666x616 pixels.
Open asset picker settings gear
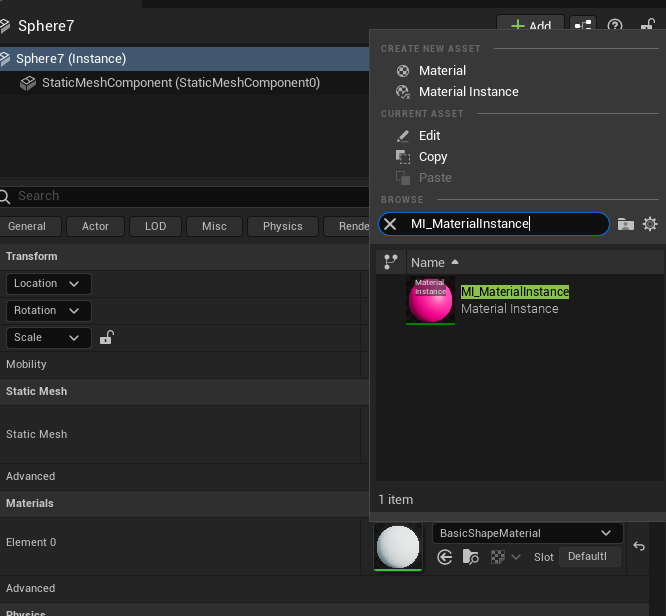(650, 224)
